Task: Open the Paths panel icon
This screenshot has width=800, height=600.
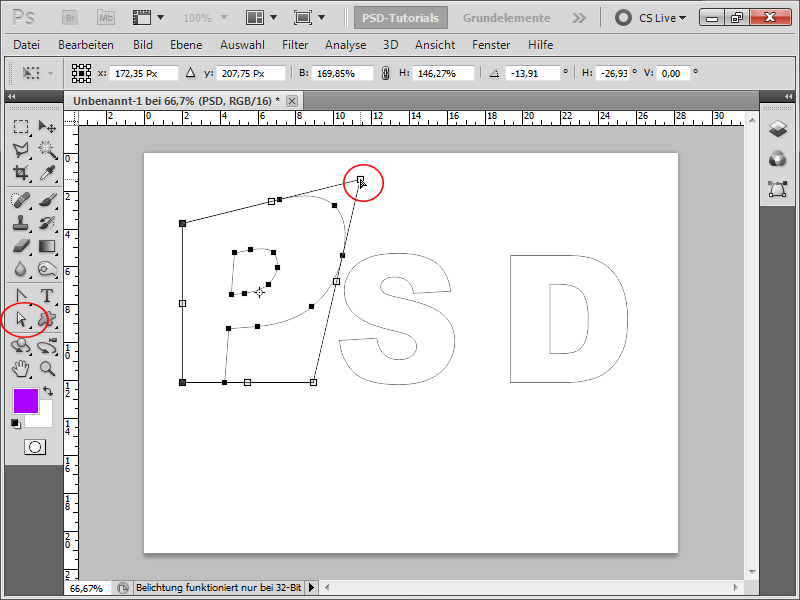Action: 778,189
